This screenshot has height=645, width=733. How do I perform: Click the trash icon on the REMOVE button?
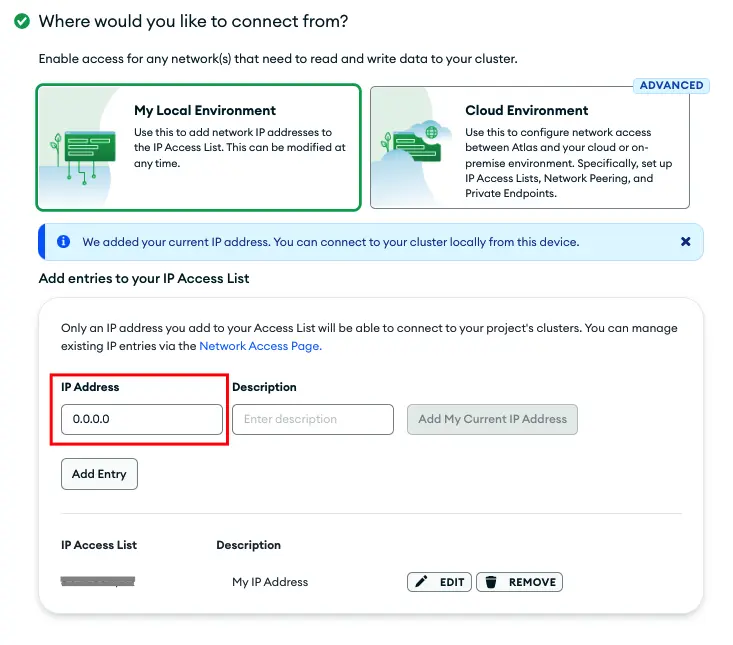coord(491,582)
